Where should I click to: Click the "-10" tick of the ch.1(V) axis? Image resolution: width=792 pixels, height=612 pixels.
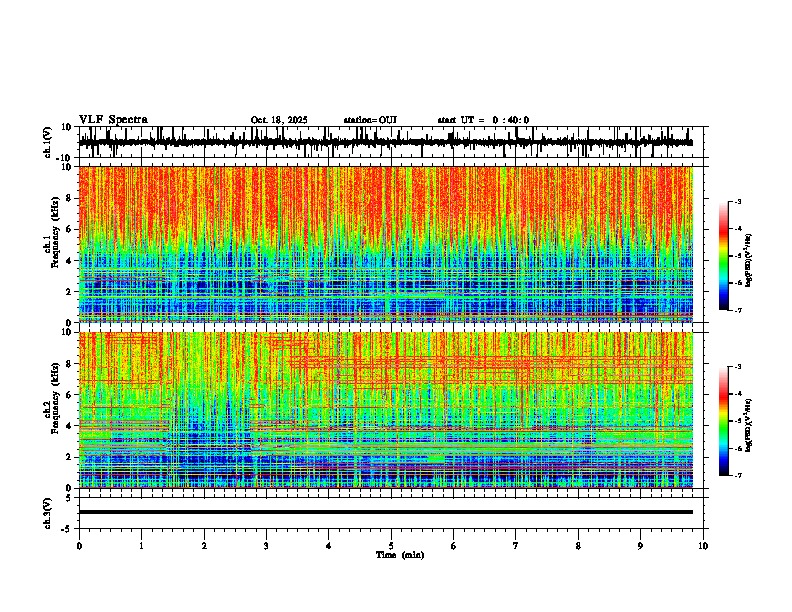(x=65, y=158)
